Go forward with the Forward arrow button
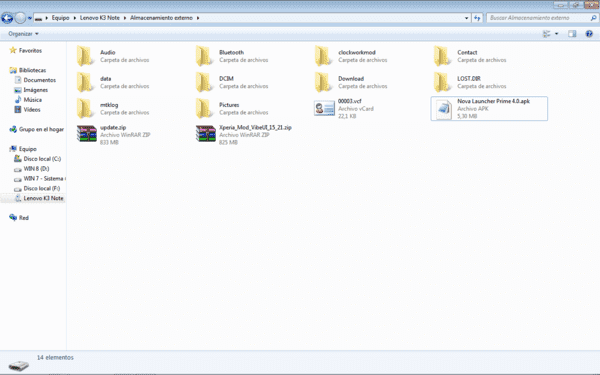 point(20,18)
